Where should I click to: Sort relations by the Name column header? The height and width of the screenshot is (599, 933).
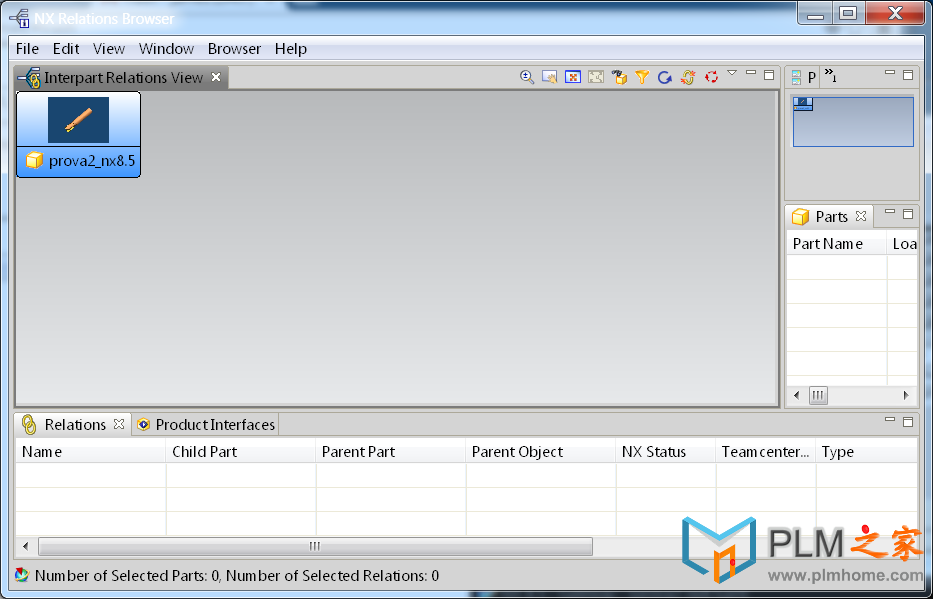coord(90,452)
